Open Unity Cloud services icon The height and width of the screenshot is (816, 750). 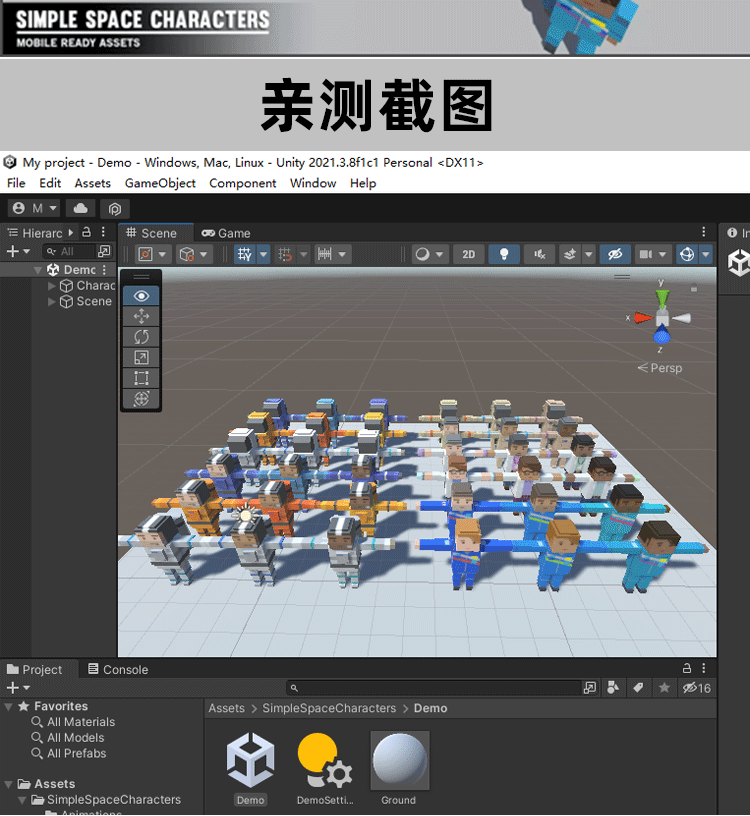click(x=80, y=208)
